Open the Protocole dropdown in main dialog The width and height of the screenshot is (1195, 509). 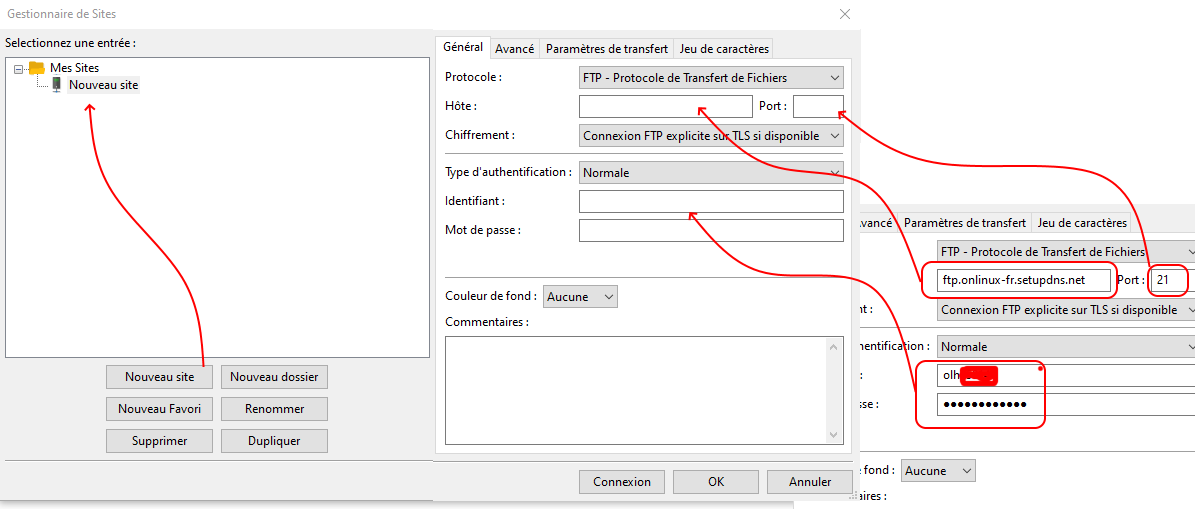[x=711, y=78]
